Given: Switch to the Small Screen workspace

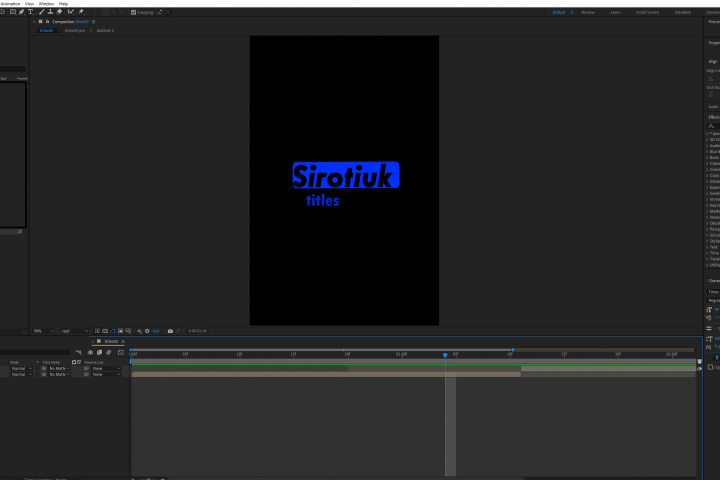Looking at the screenshot, I should pyautogui.click(x=647, y=12).
